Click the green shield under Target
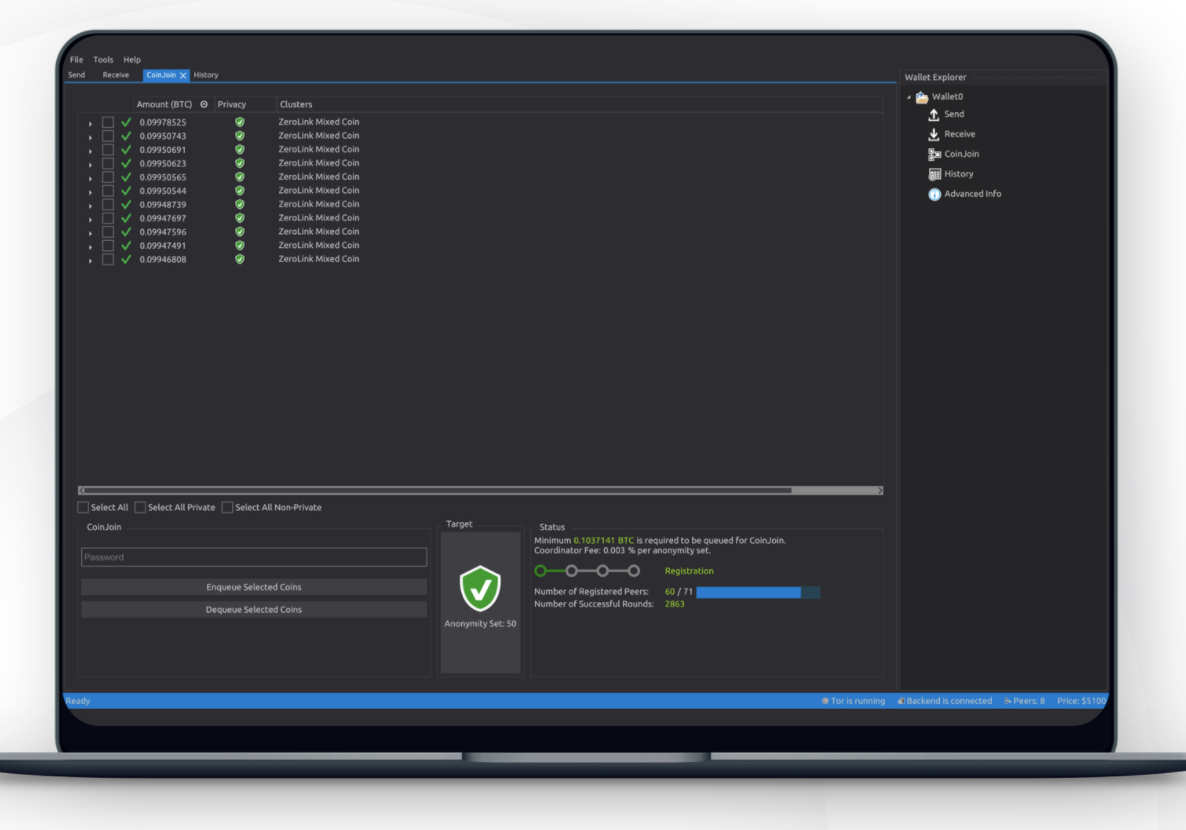1186x830 pixels. click(480, 589)
